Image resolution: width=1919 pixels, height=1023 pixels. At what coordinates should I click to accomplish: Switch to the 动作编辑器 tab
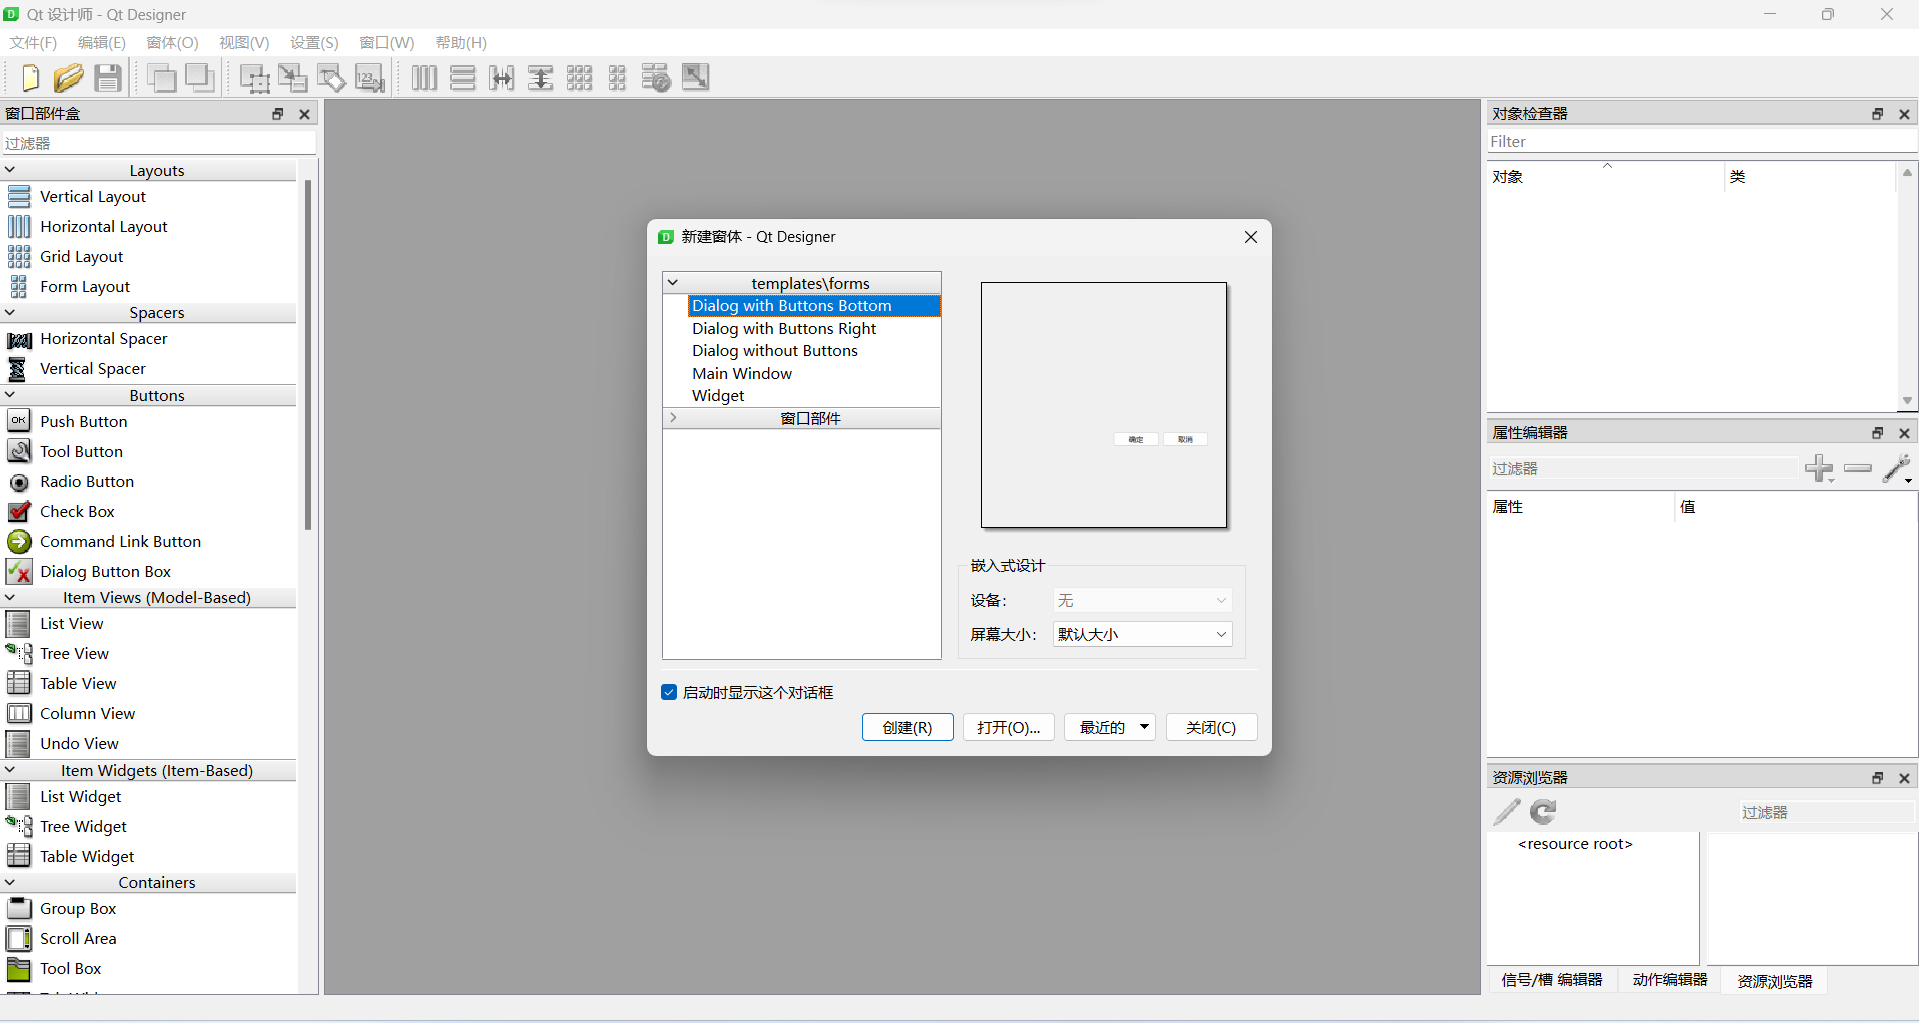(1670, 980)
